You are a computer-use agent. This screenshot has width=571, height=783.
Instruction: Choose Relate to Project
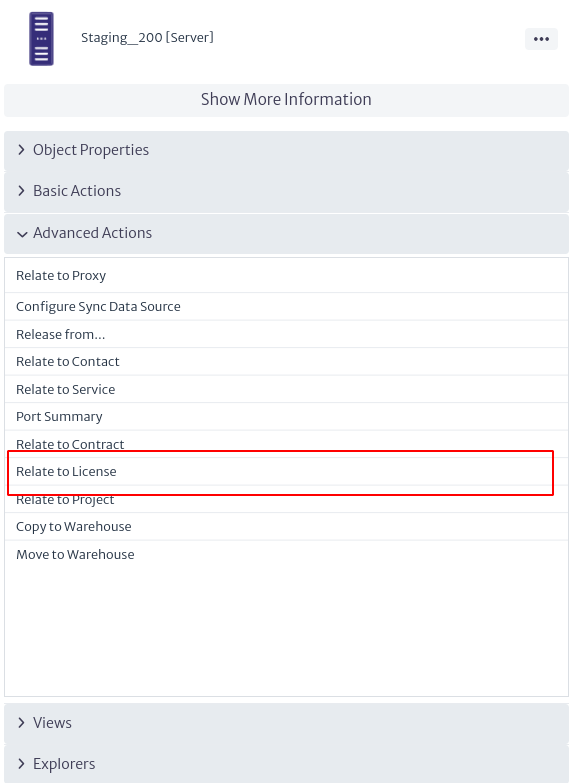tap(286, 499)
